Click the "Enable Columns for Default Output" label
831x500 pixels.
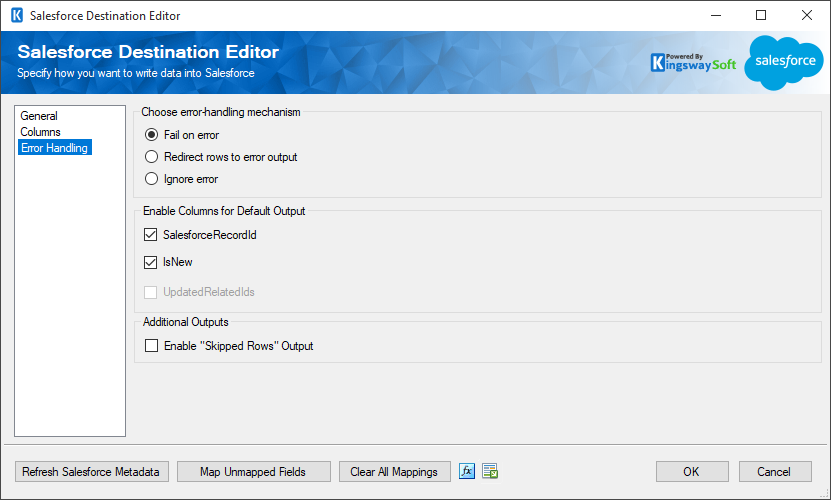point(224,211)
